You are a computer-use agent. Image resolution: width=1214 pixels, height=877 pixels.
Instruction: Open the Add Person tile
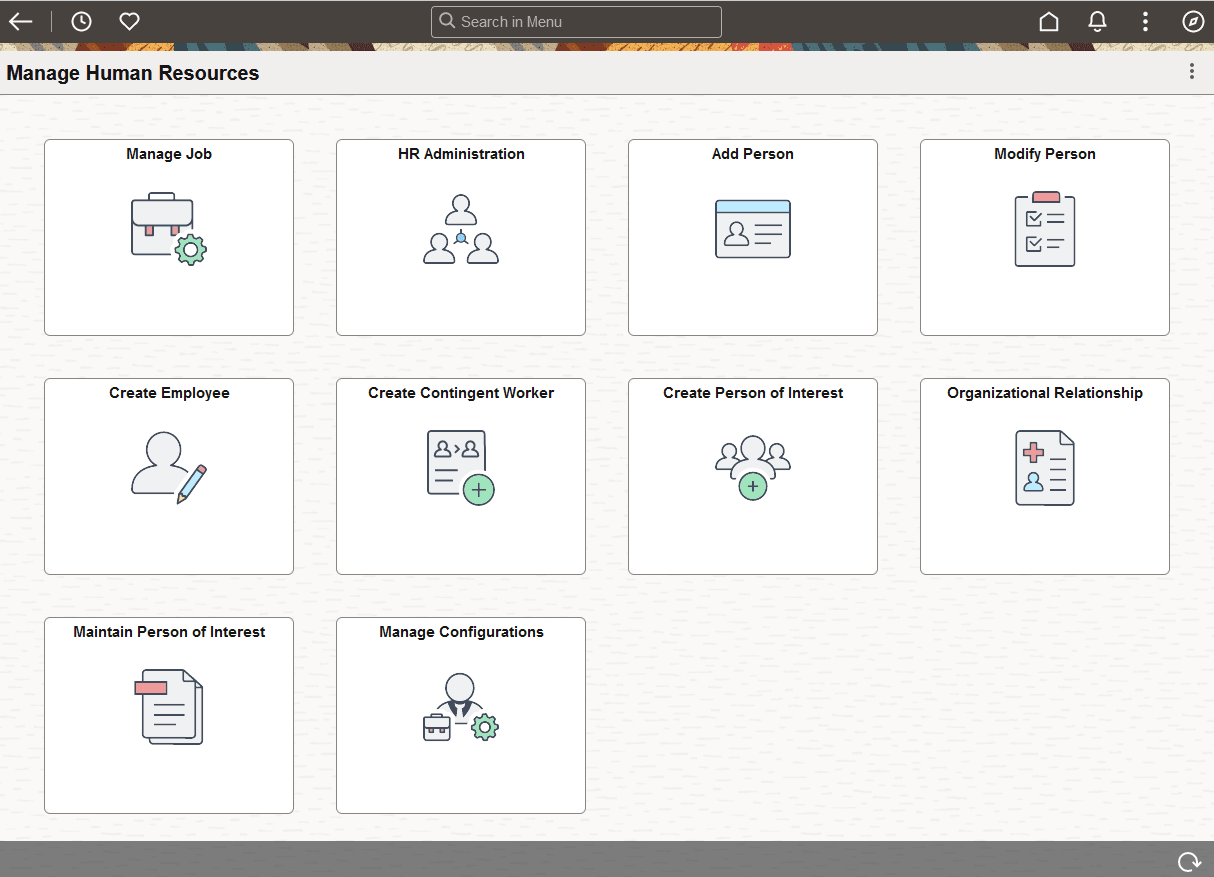point(752,237)
